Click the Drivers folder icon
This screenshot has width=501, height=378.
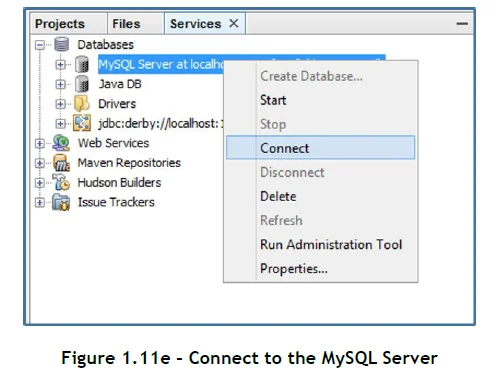[82, 103]
